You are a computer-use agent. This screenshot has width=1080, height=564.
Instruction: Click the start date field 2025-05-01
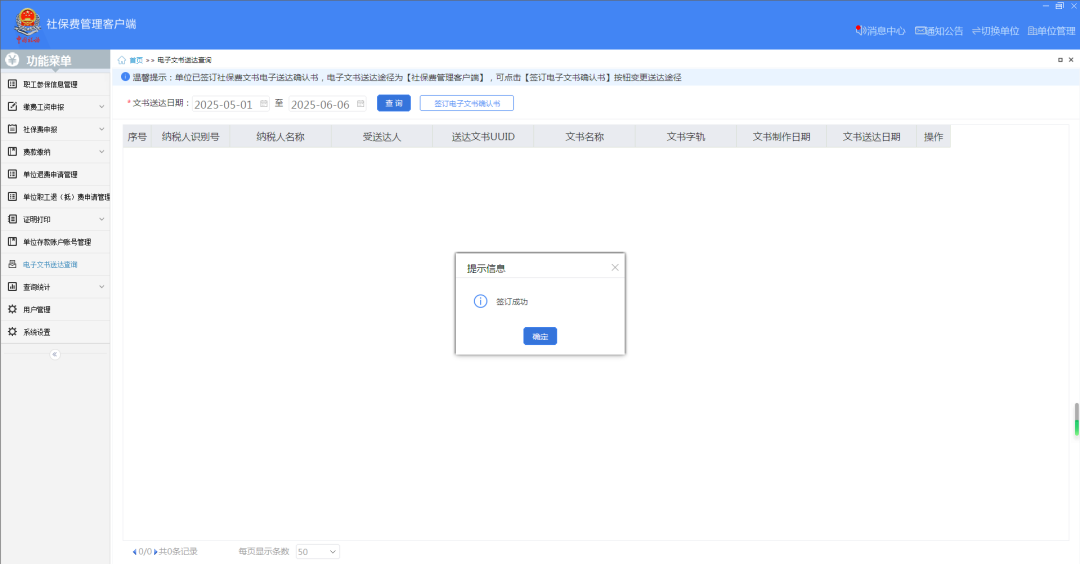(x=223, y=104)
